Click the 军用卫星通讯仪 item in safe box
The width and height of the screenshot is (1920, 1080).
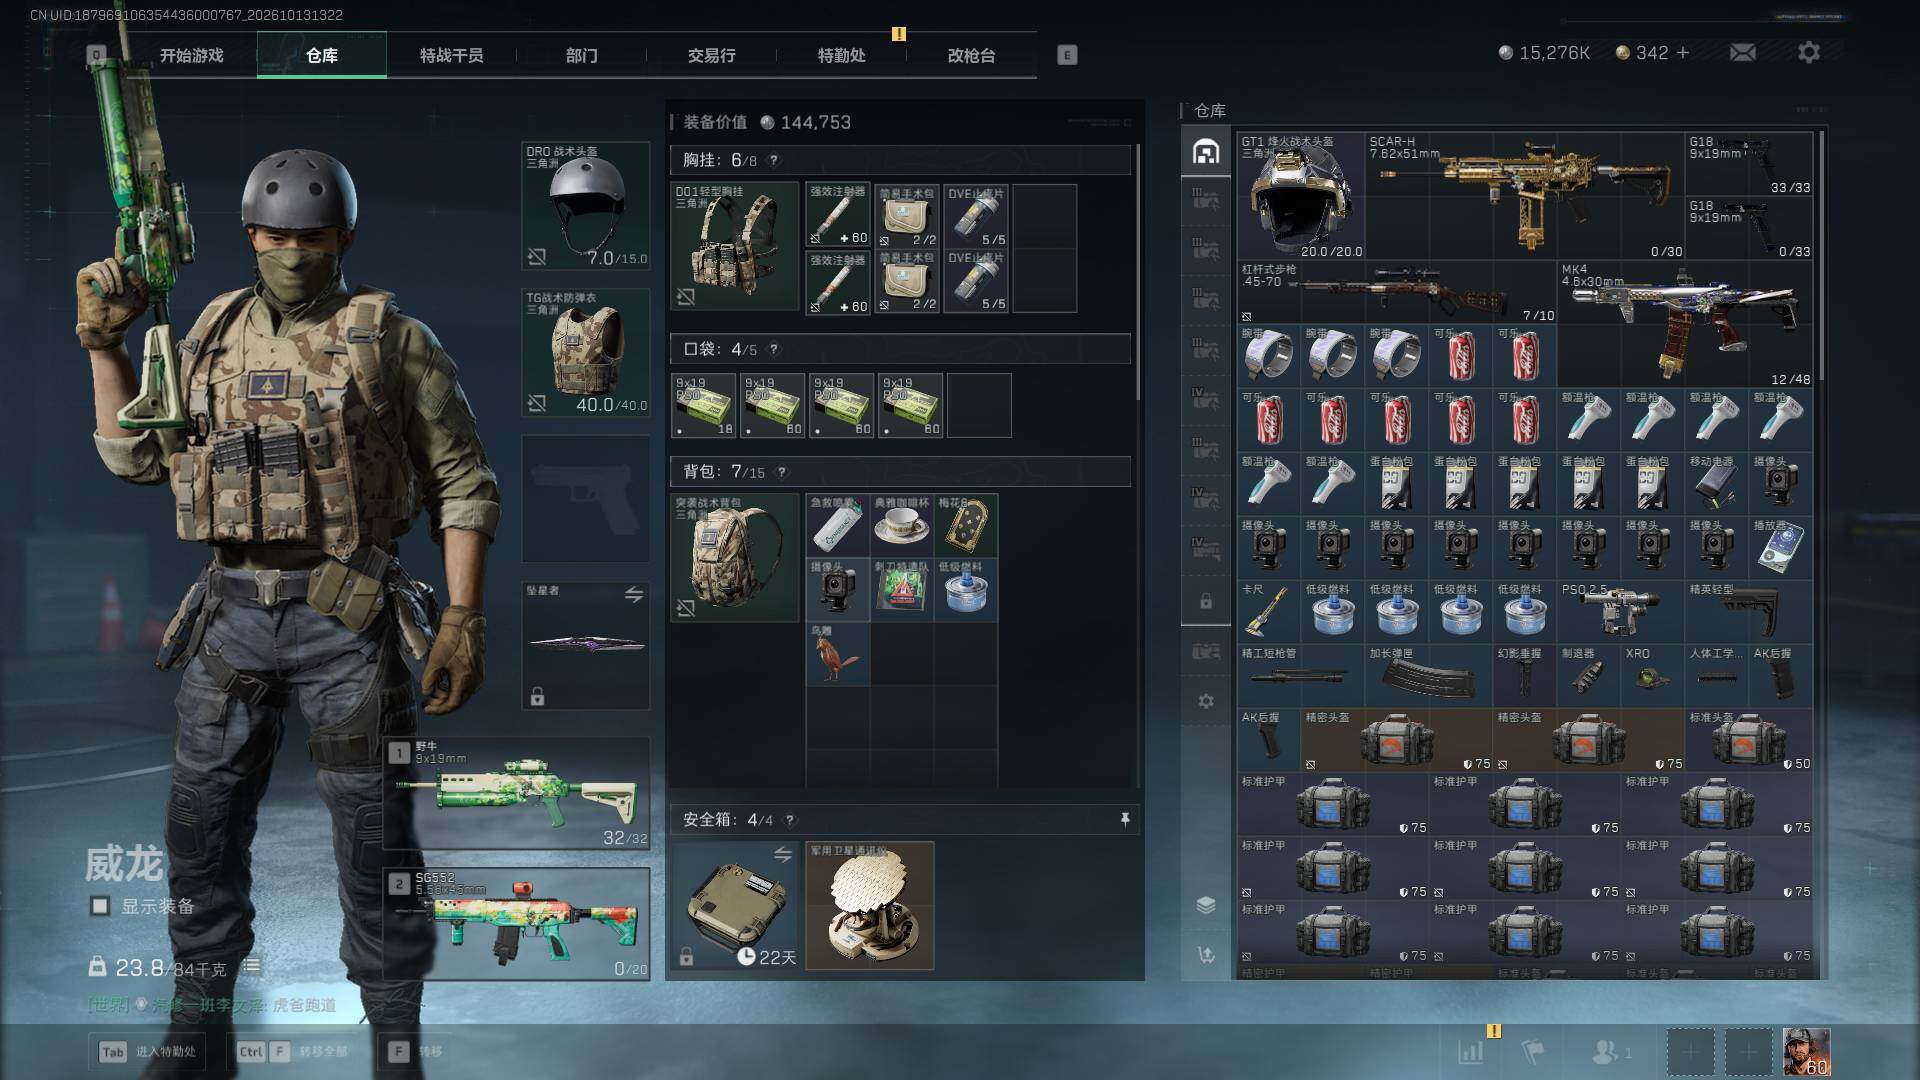(x=870, y=906)
